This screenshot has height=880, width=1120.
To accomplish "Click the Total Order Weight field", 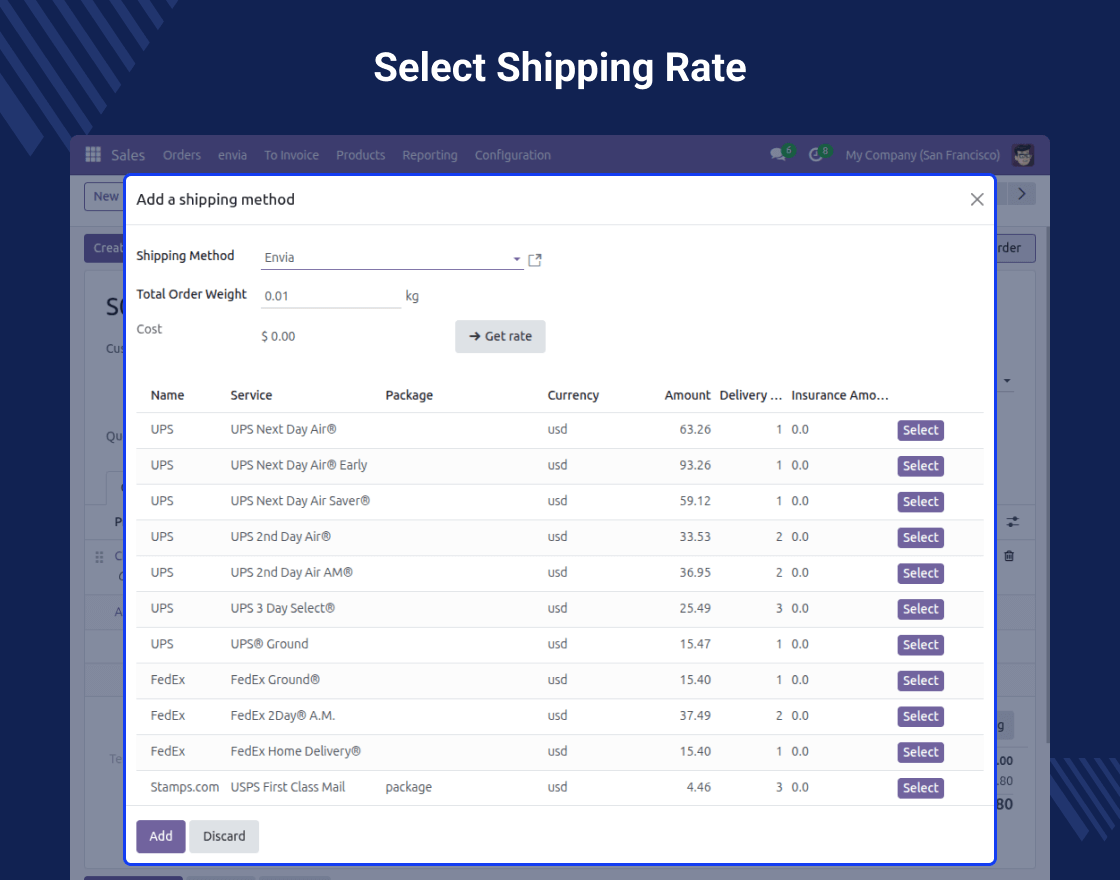I will [x=331, y=296].
